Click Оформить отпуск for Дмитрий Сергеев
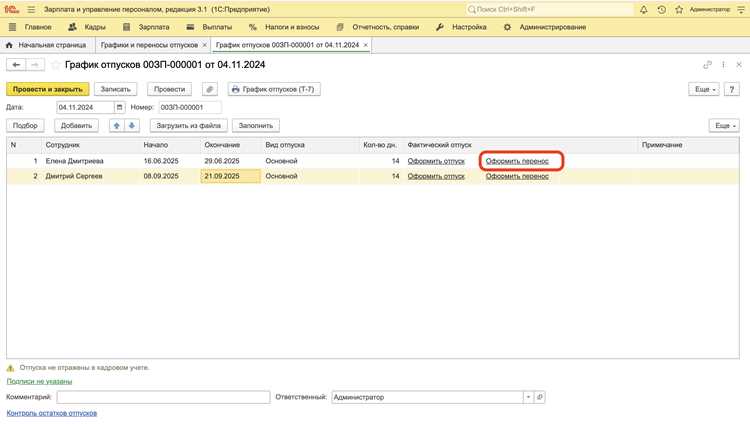The width and height of the screenshot is (750, 424). [436, 176]
